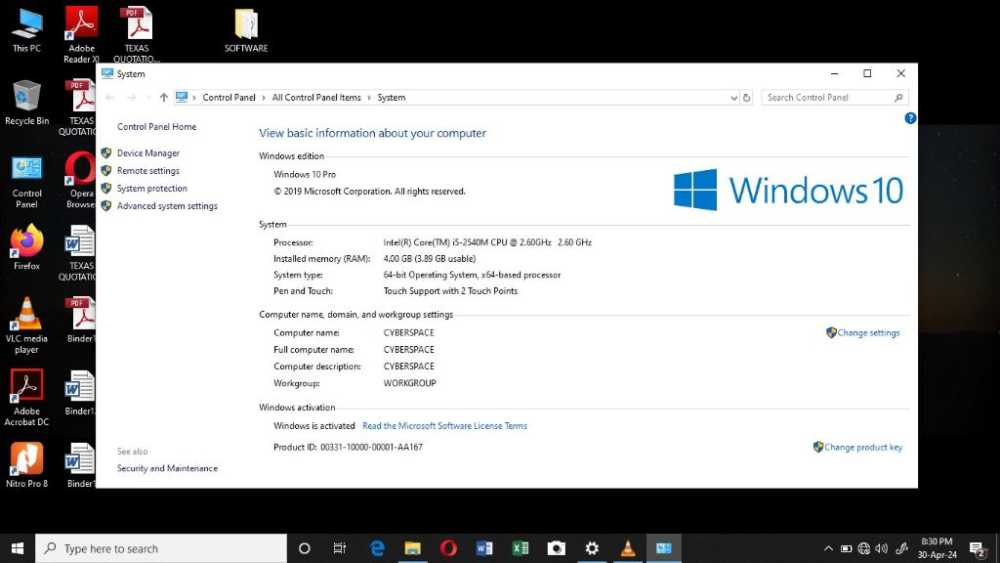Read the Microsoft Software License Terms
The height and width of the screenshot is (563, 1000).
pos(445,426)
